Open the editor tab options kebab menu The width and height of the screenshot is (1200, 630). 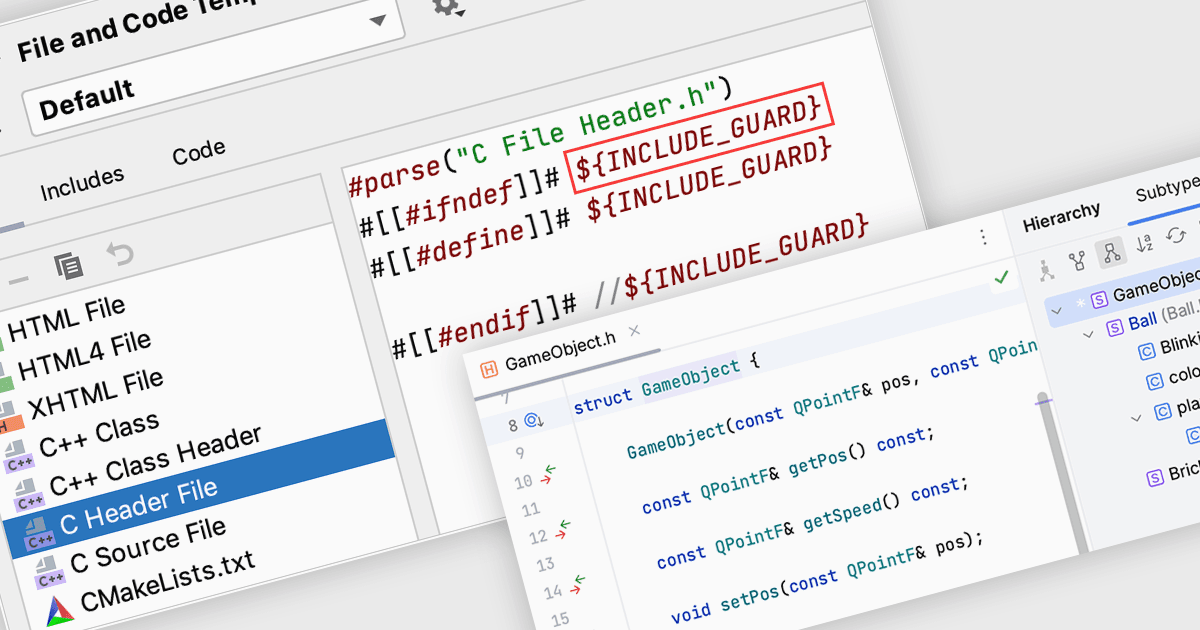pos(983,237)
